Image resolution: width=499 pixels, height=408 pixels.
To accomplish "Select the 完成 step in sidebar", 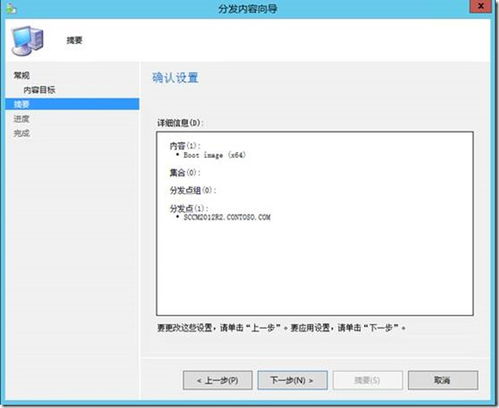I will (x=22, y=133).
